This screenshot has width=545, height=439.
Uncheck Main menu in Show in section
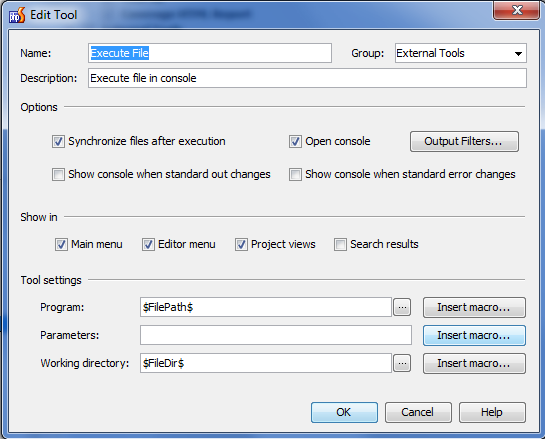(61, 244)
